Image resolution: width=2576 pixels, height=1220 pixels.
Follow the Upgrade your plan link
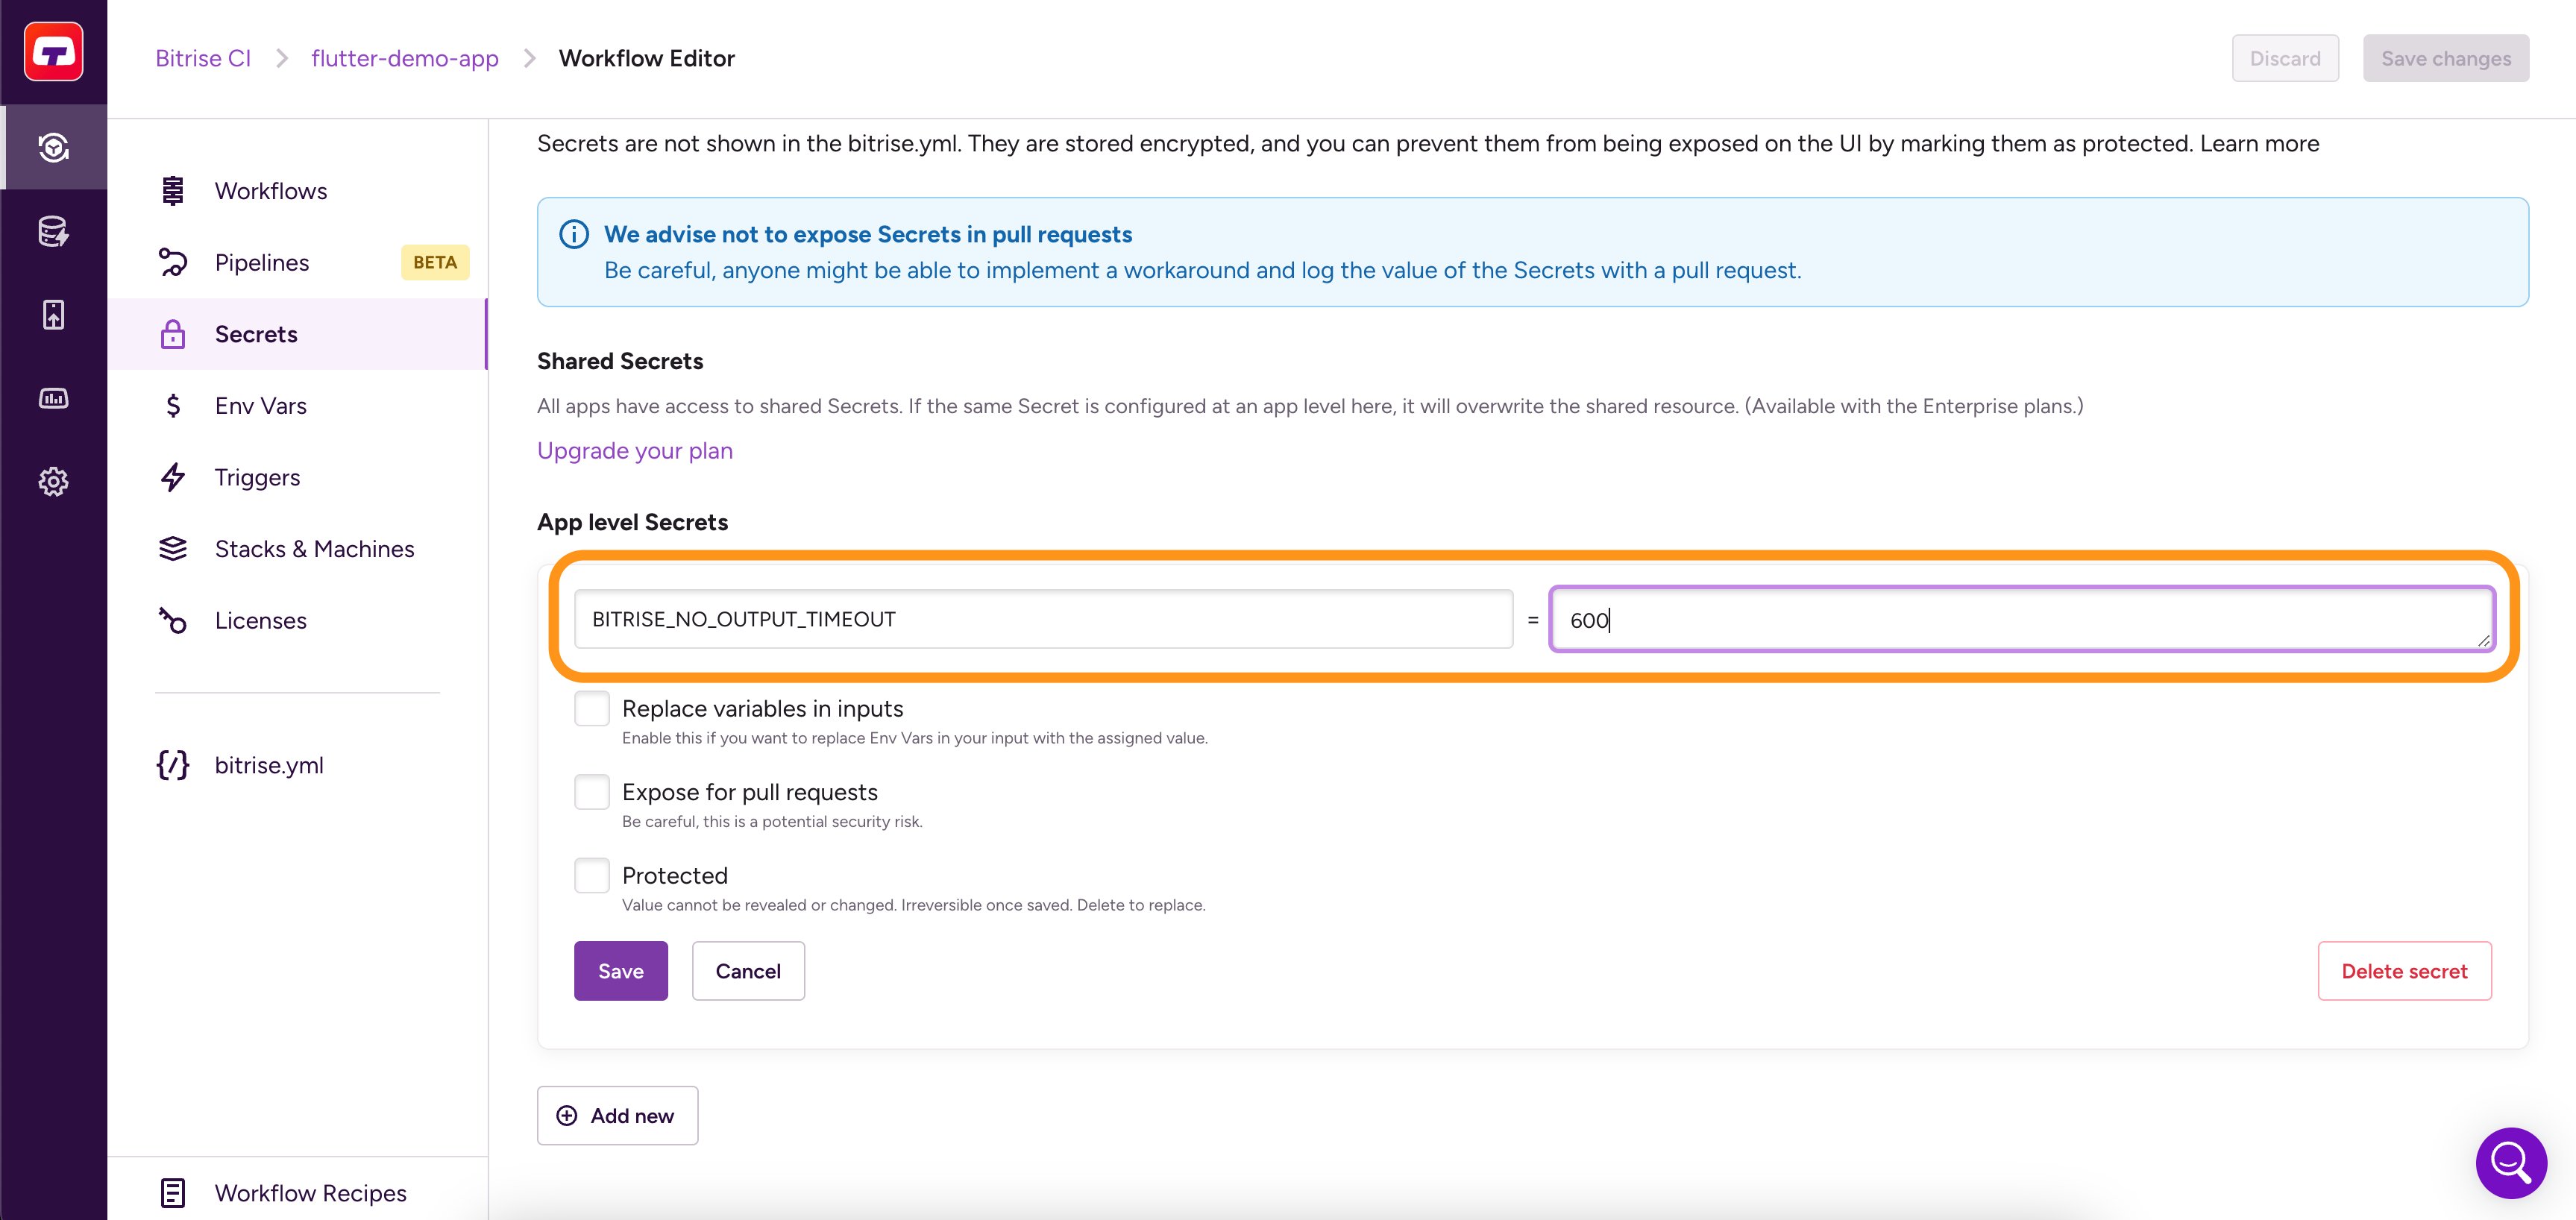click(x=635, y=451)
